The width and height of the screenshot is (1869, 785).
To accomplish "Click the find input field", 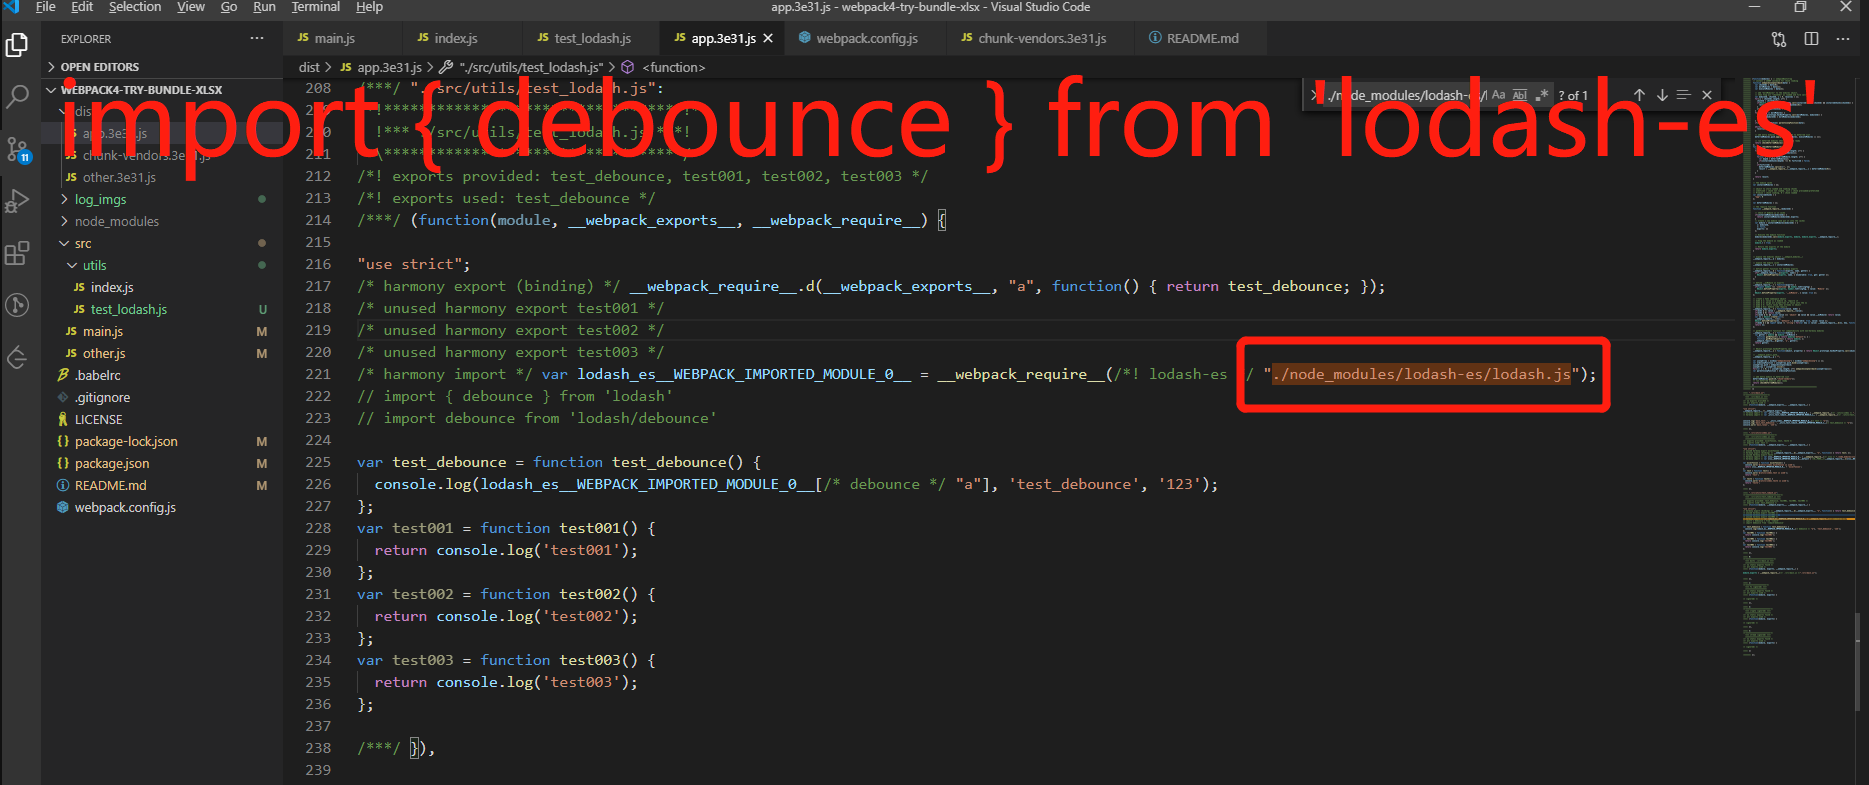I will [x=1405, y=95].
